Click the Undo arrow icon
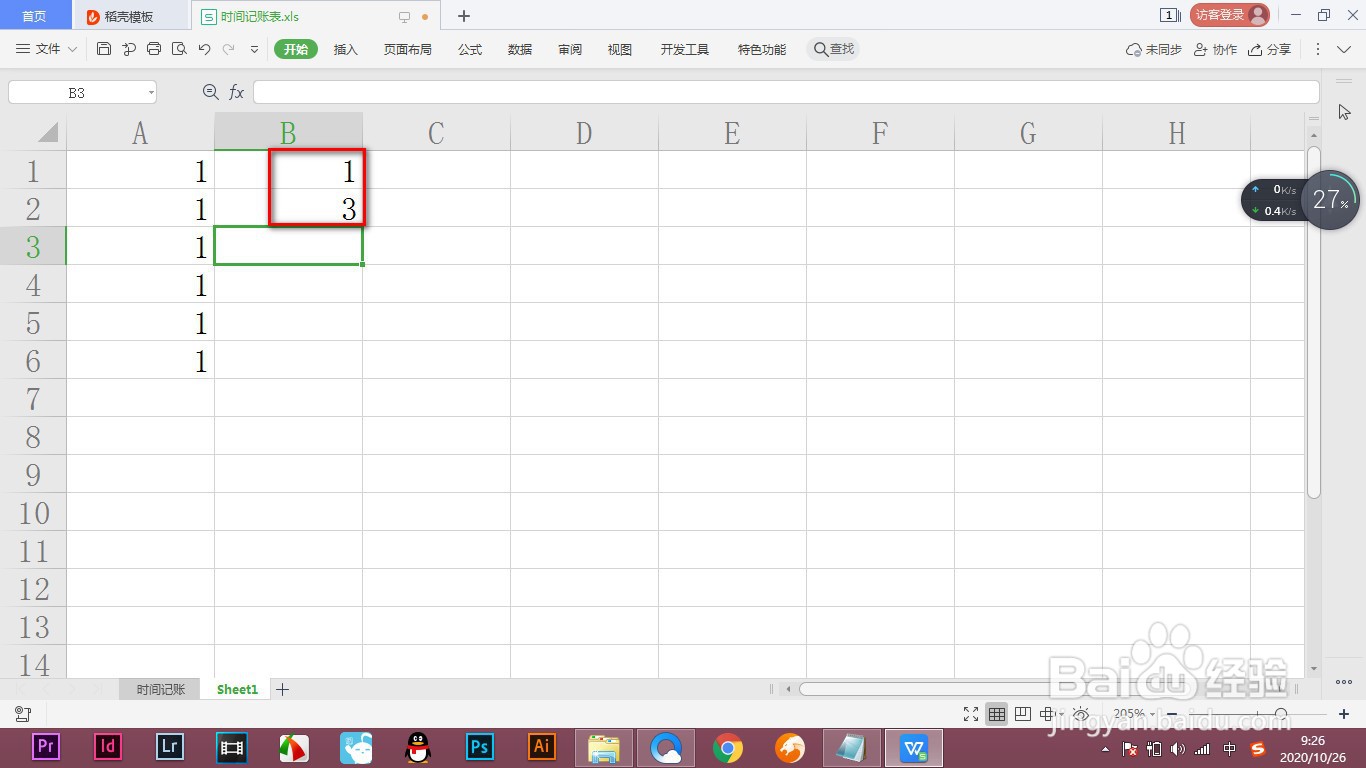This screenshot has height=768, width=1366. pos(204,49)
